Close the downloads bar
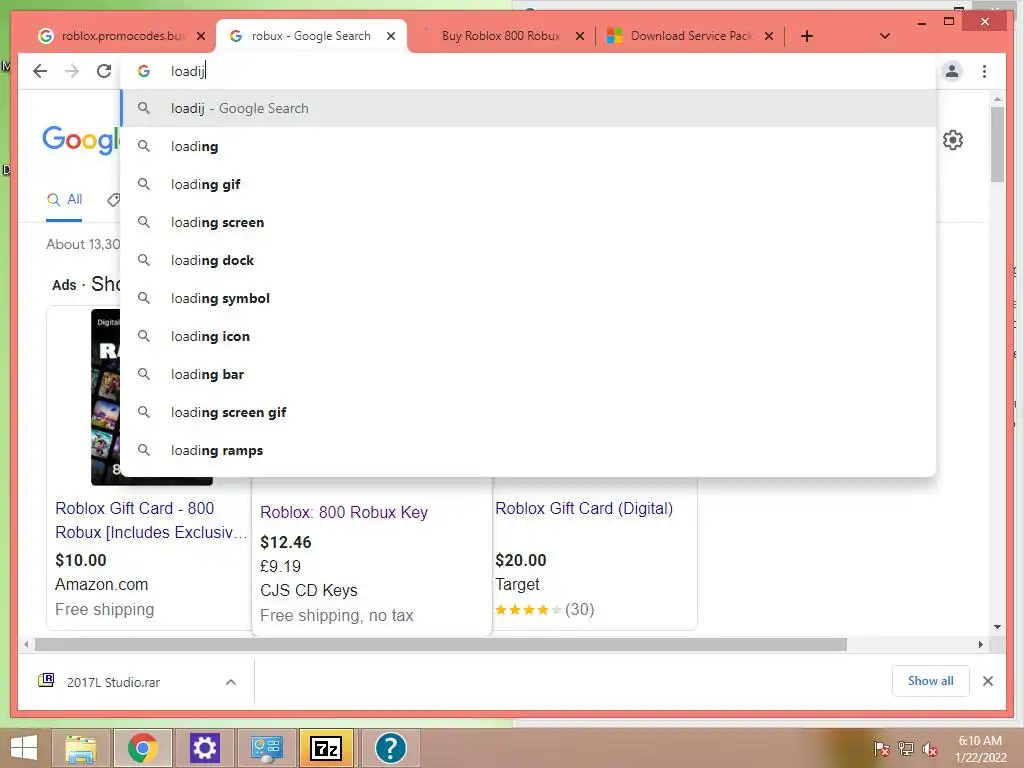Viewport: 1024px width, 768px height. 988,681
